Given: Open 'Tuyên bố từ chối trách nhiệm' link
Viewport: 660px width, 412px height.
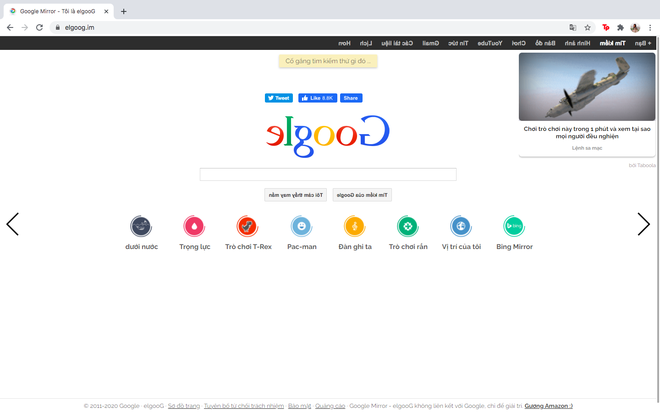Looking at the screenshot, I should (x=244, y=406).
